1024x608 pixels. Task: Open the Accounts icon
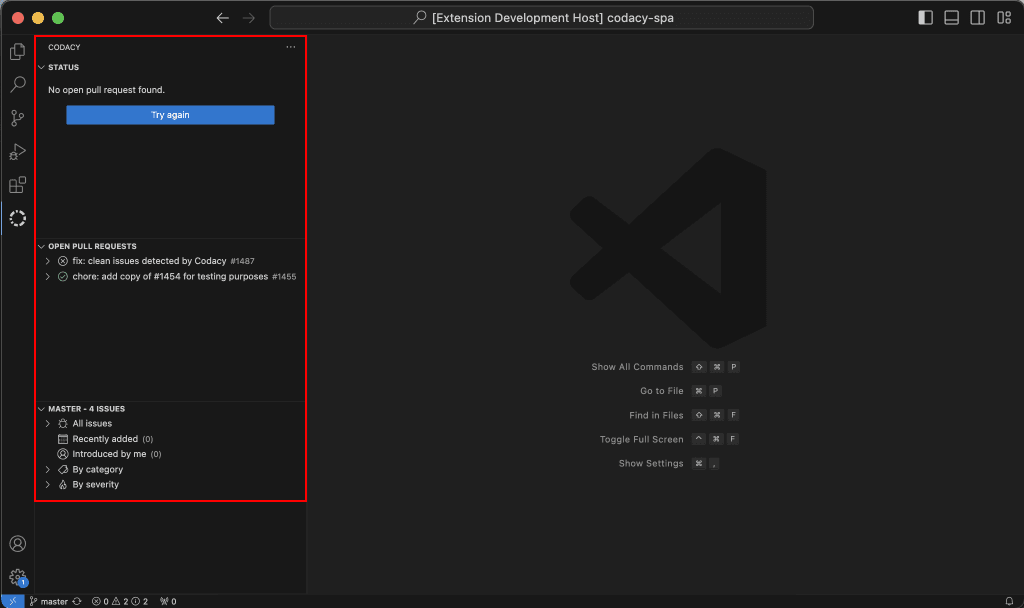[17, 544]
